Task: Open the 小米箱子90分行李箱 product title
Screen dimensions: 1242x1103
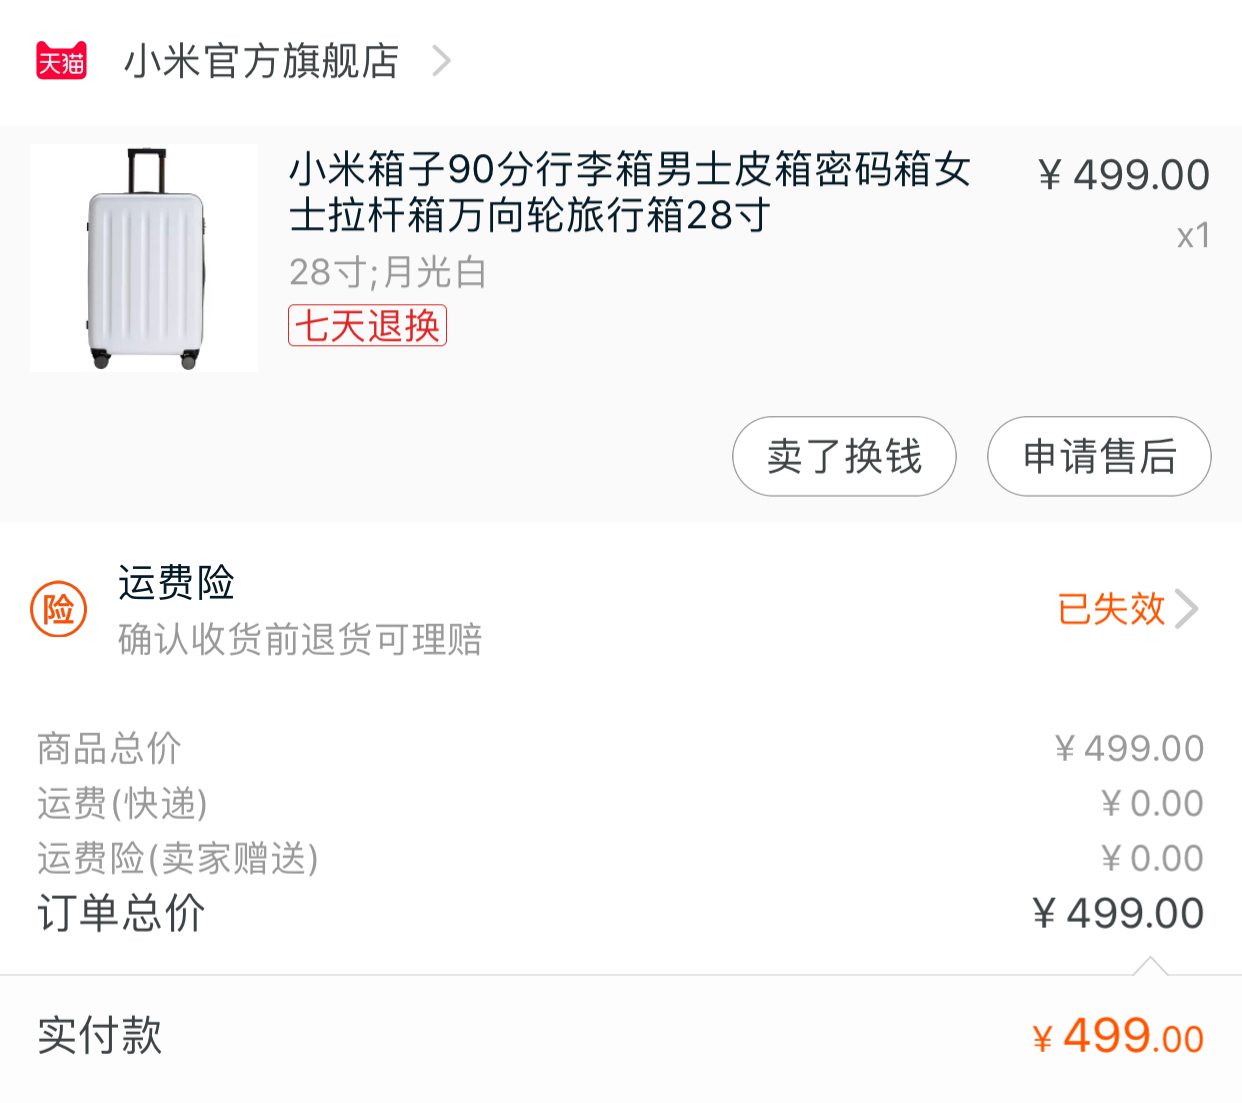Action: (629, 192)
